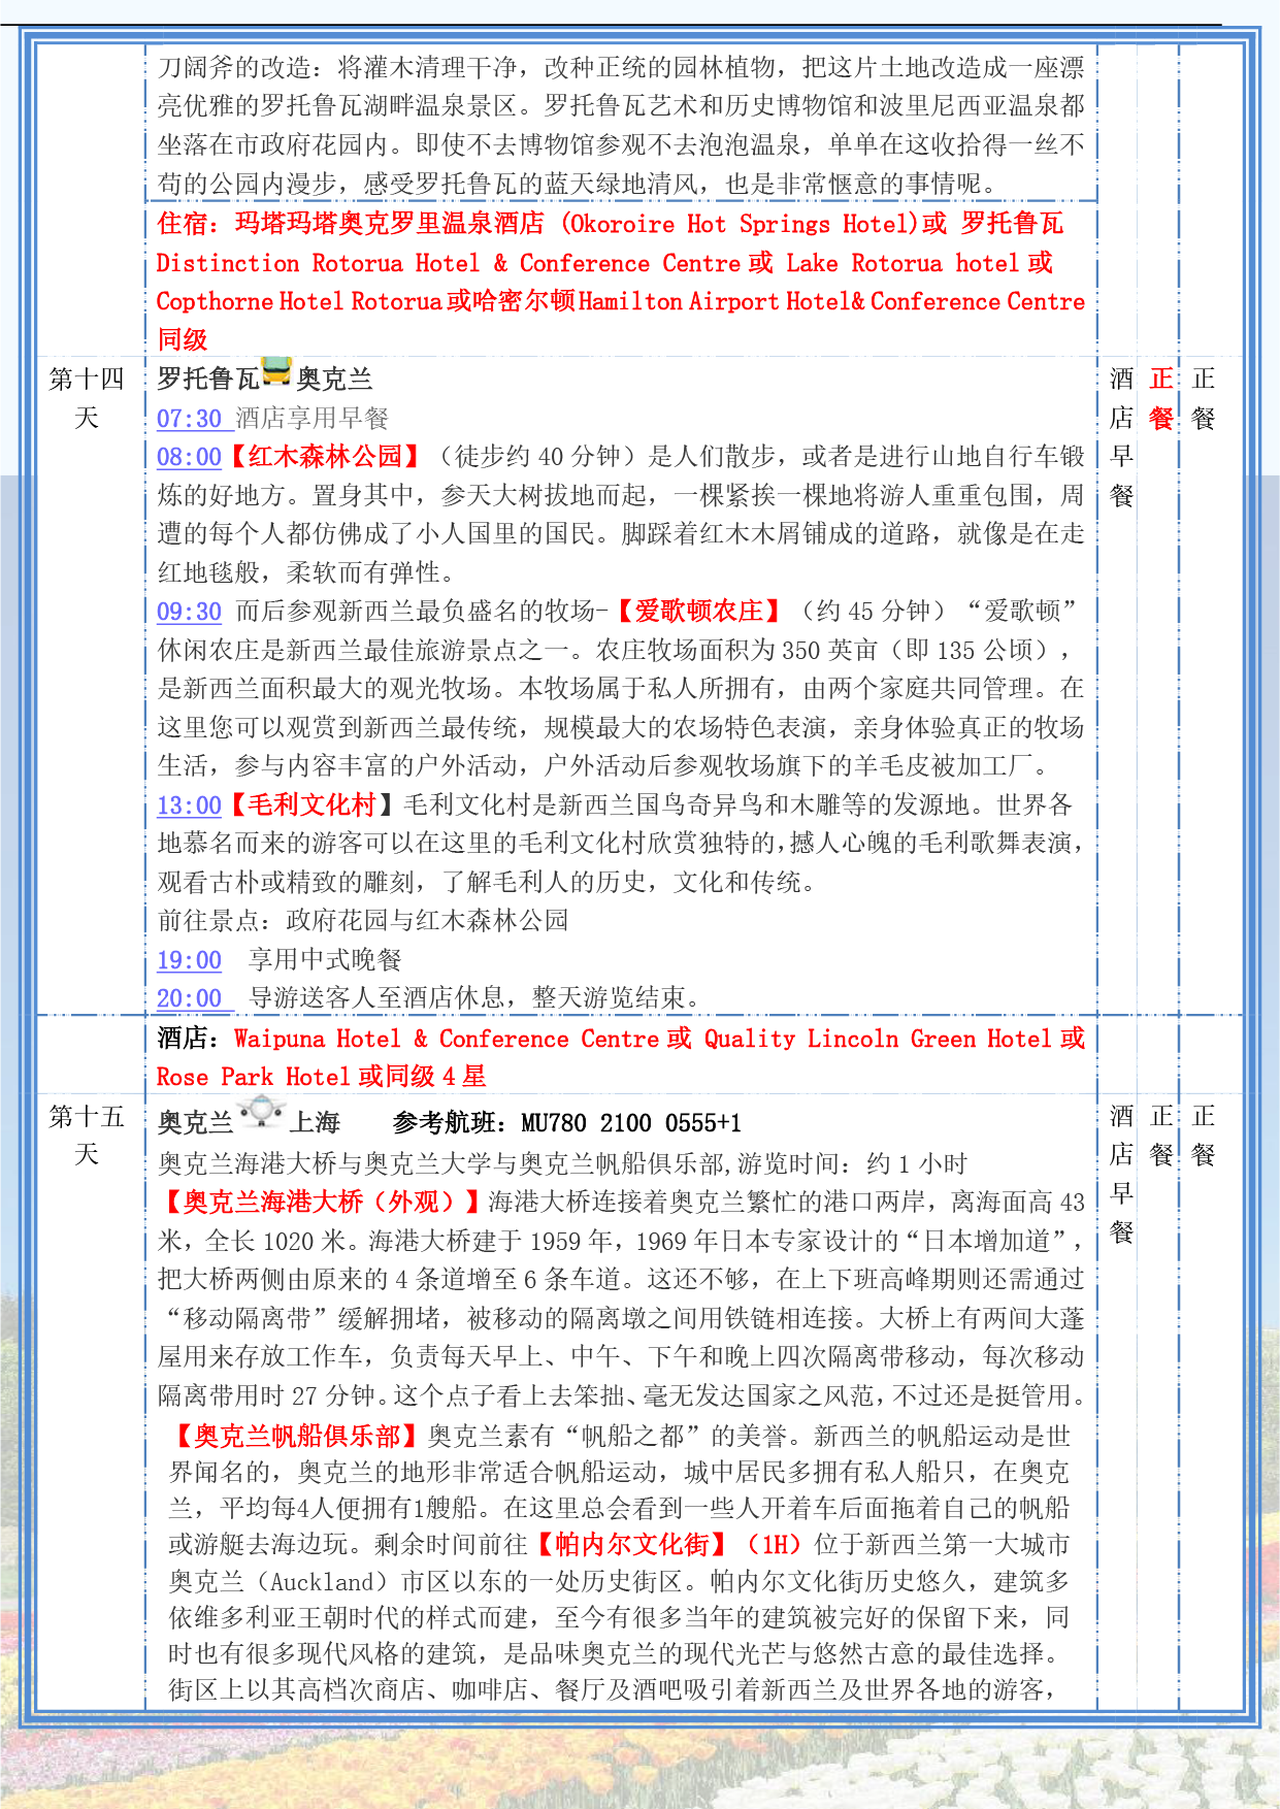Click the 【红木森林公园】 red heading

click(x=325, y=457)
